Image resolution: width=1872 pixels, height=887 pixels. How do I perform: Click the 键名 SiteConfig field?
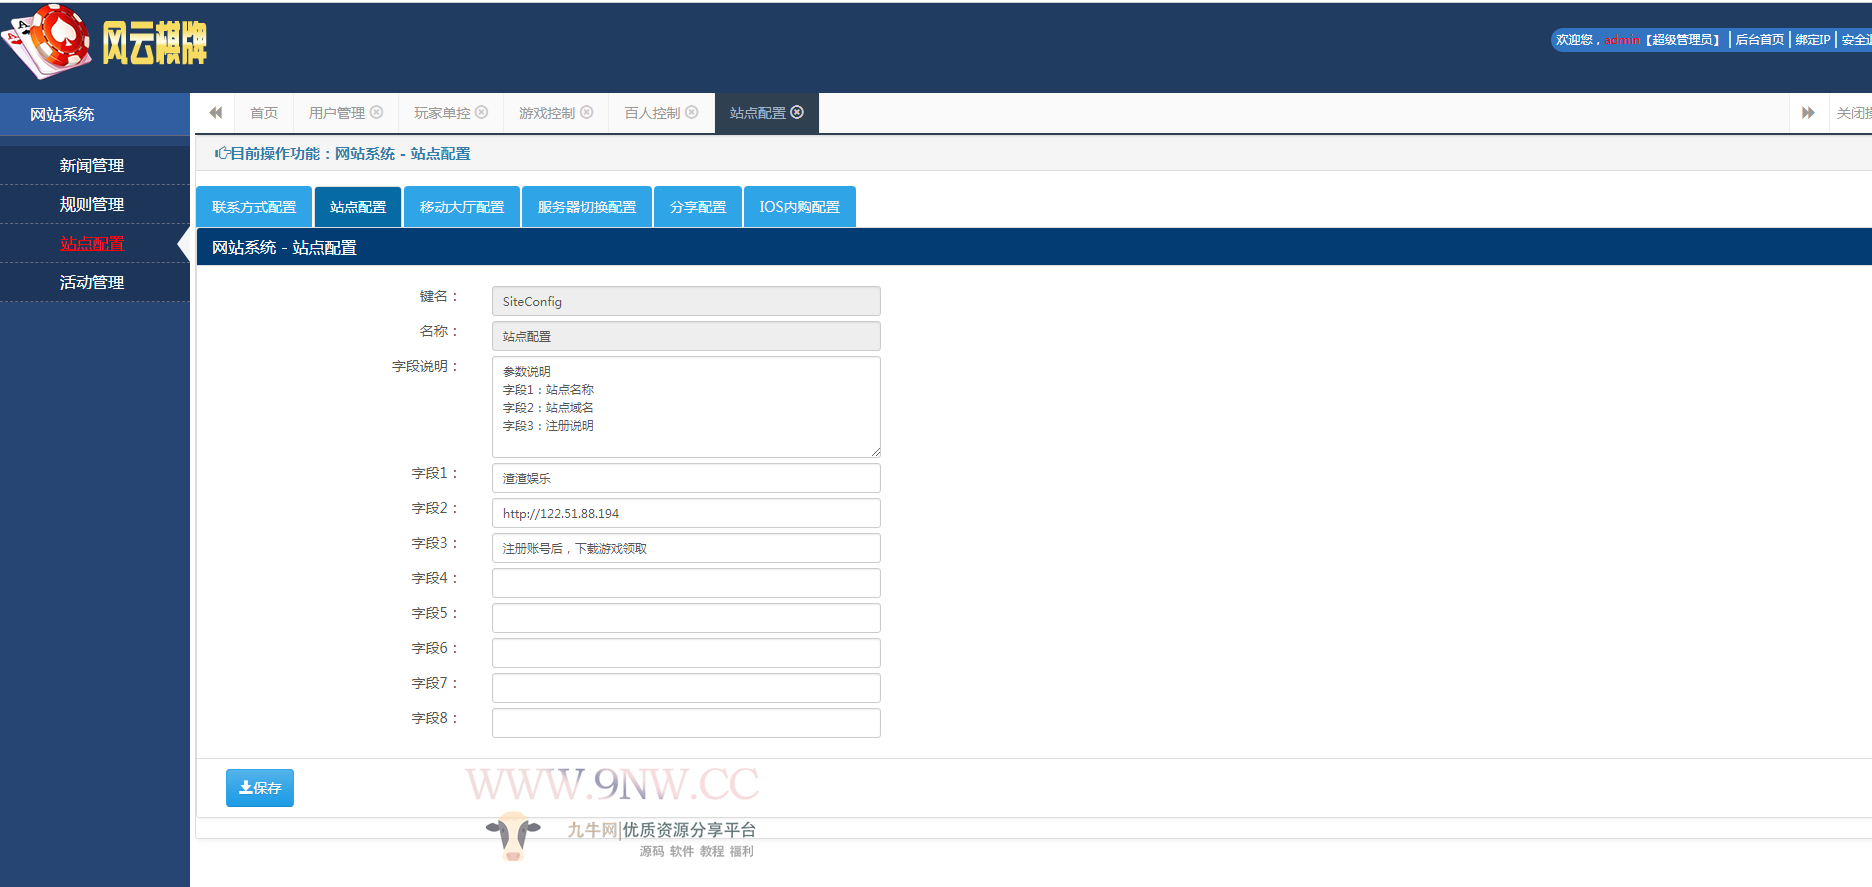coord(686,301)
